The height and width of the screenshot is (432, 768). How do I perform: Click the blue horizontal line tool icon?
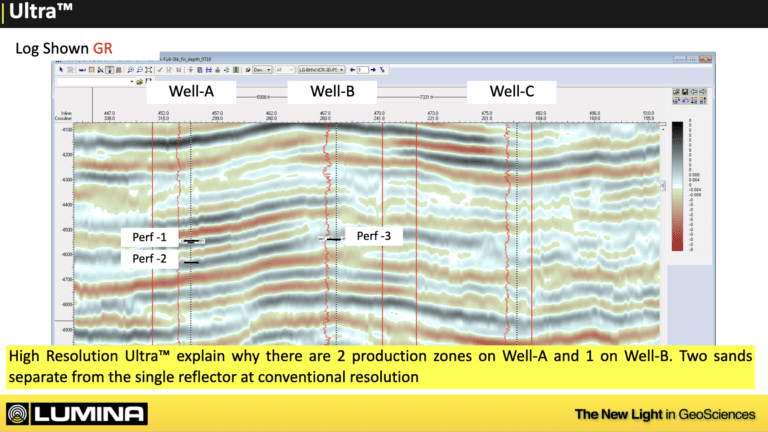click(x=82, y=70)
